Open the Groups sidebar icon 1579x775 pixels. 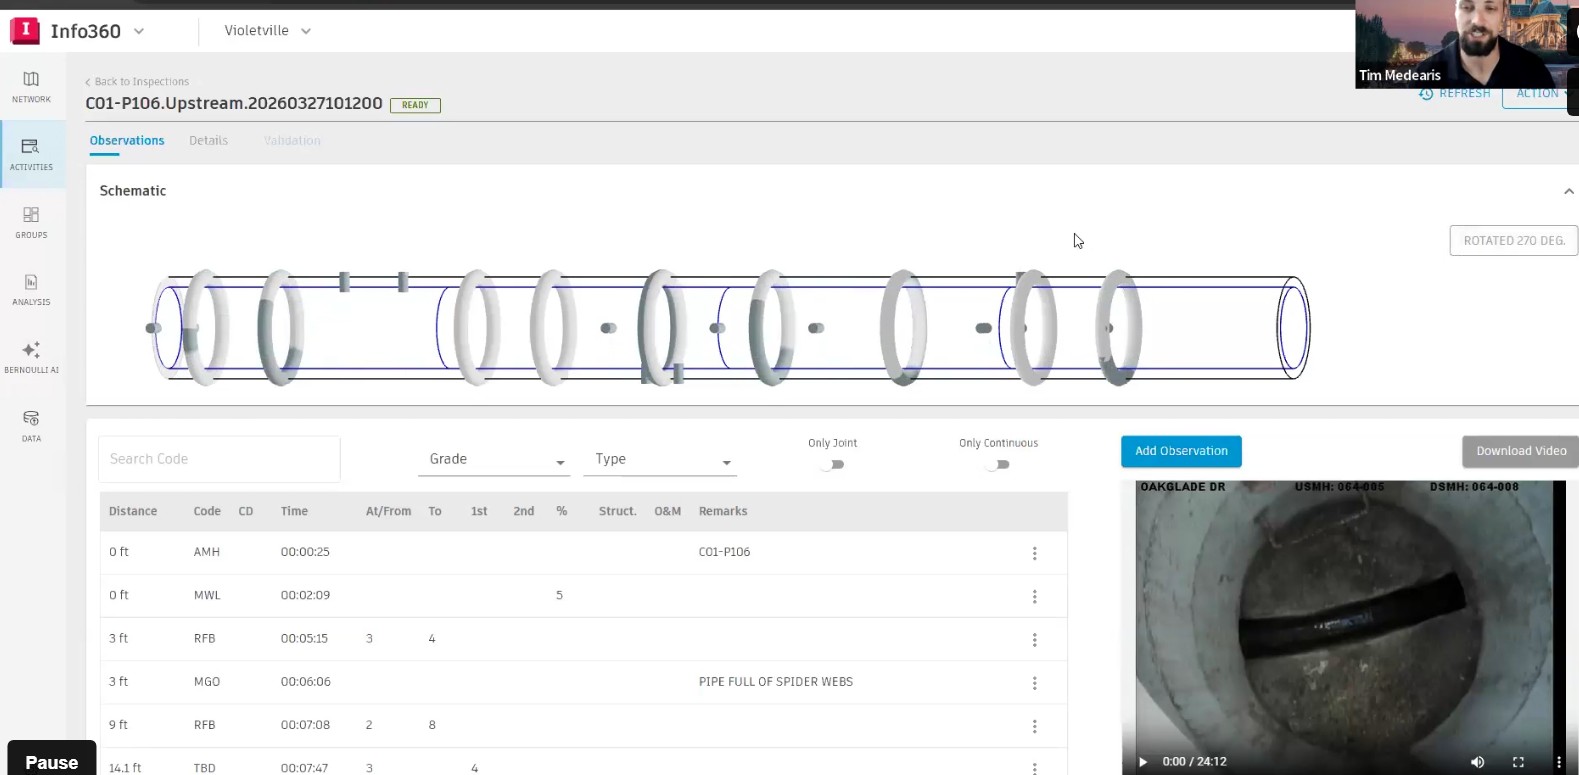tap(31, 222)
